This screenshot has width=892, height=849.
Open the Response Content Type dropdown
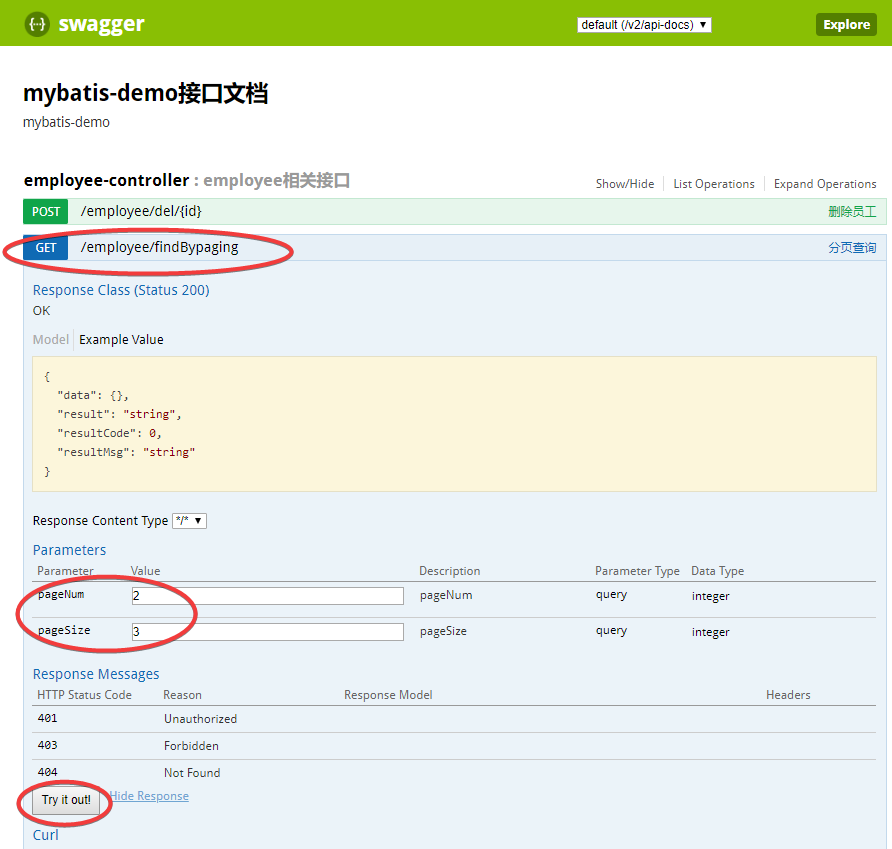(x=188, y=520)
